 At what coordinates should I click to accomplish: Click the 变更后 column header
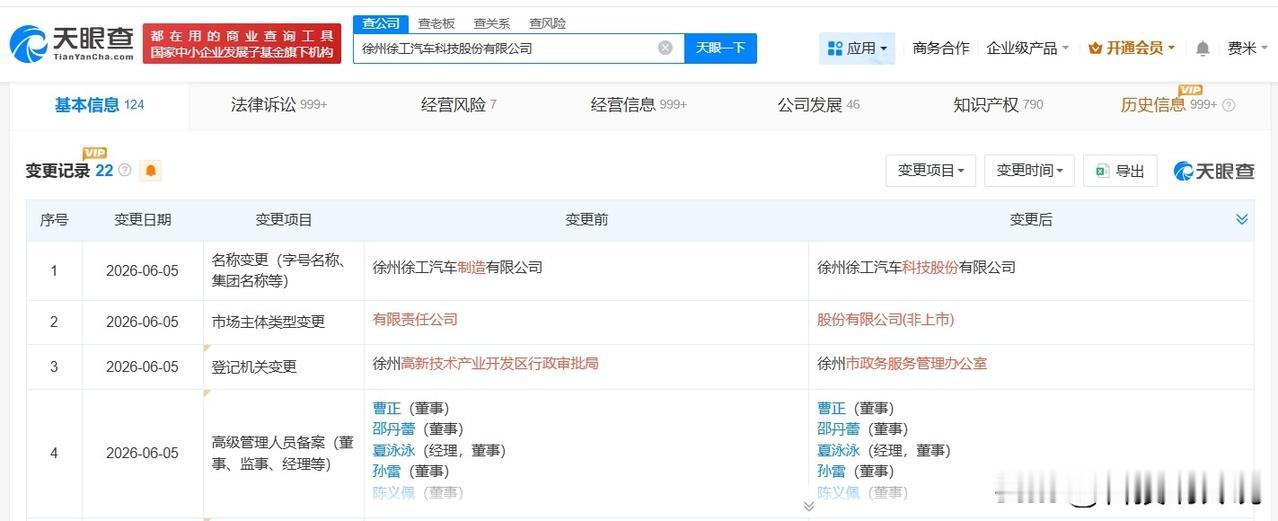(x=1031, y=220)
